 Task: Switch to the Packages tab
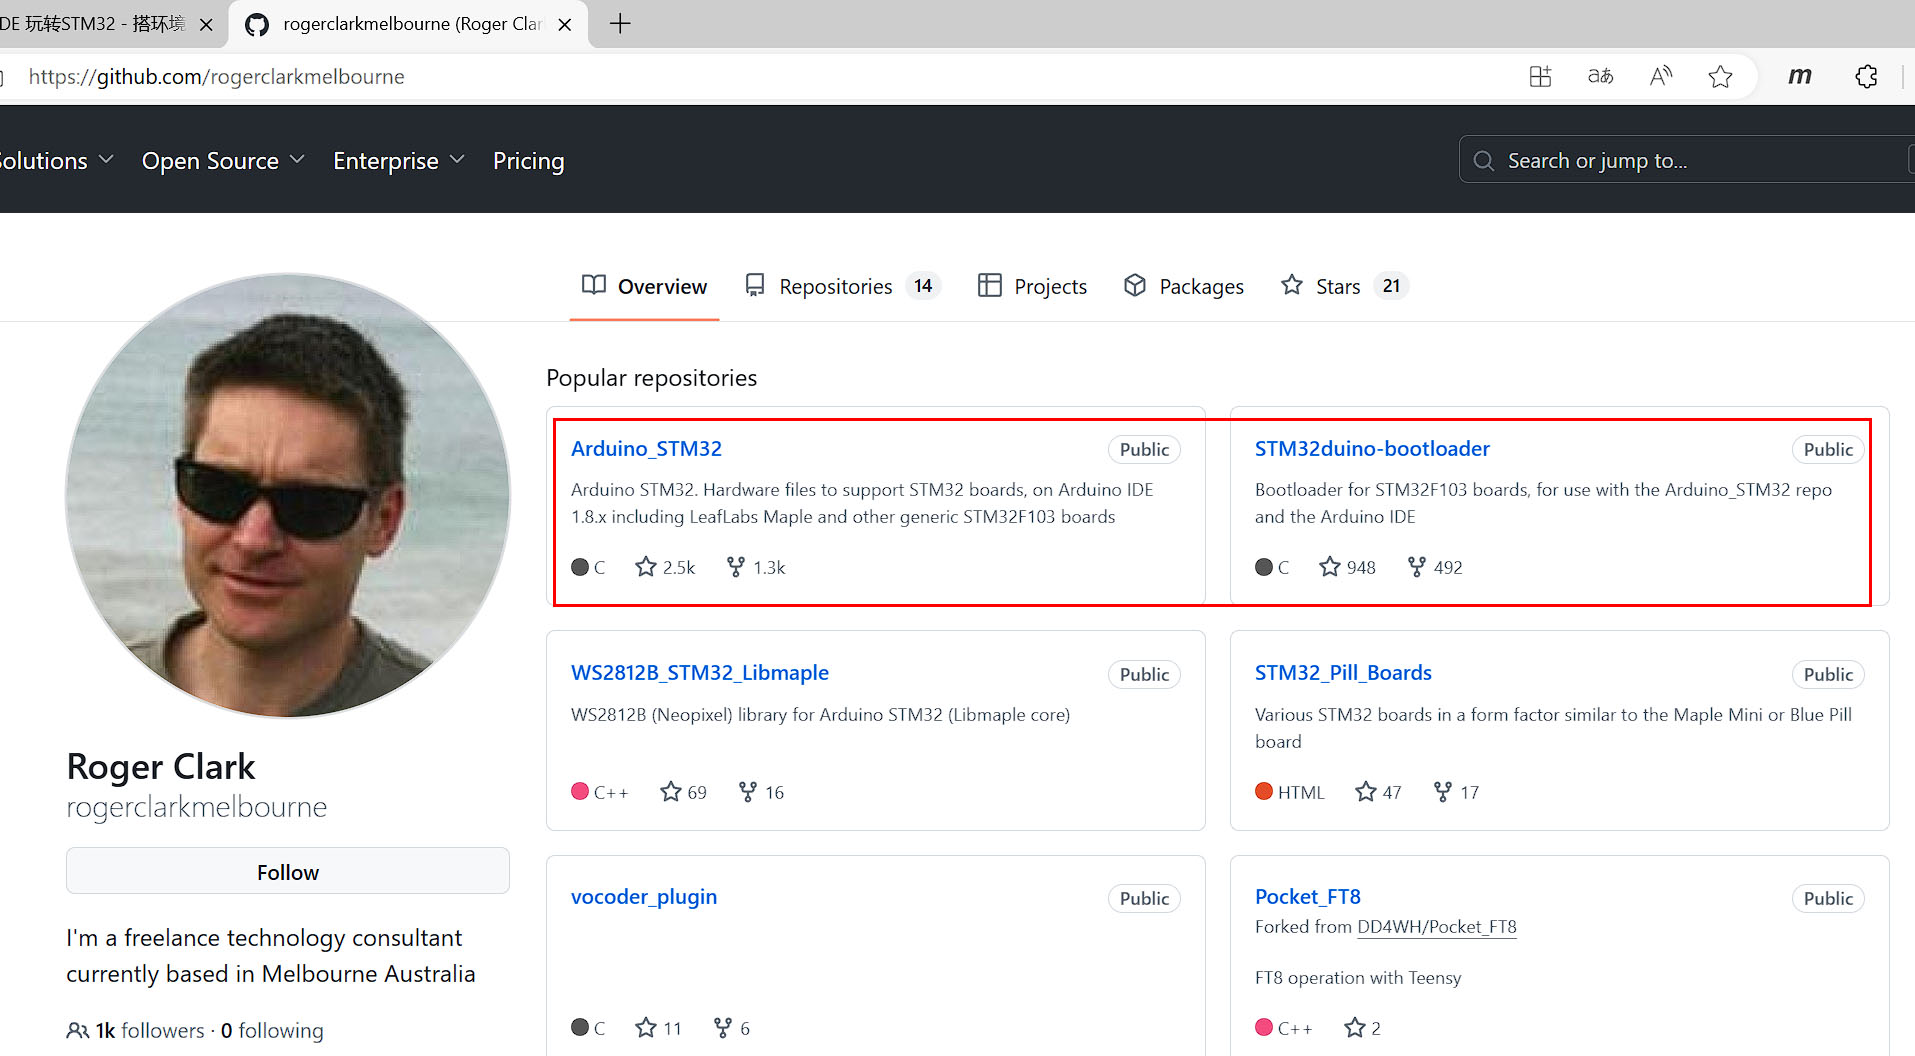(1184, 286)
